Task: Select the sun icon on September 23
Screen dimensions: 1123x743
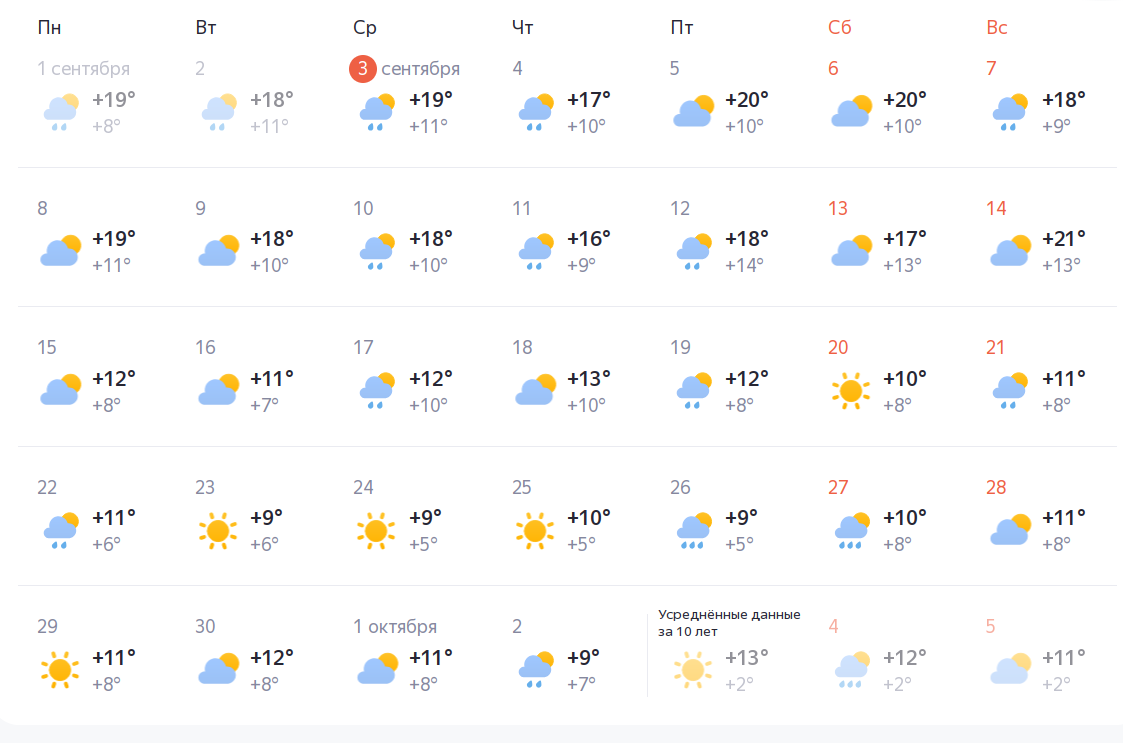Action: (217, 530)
